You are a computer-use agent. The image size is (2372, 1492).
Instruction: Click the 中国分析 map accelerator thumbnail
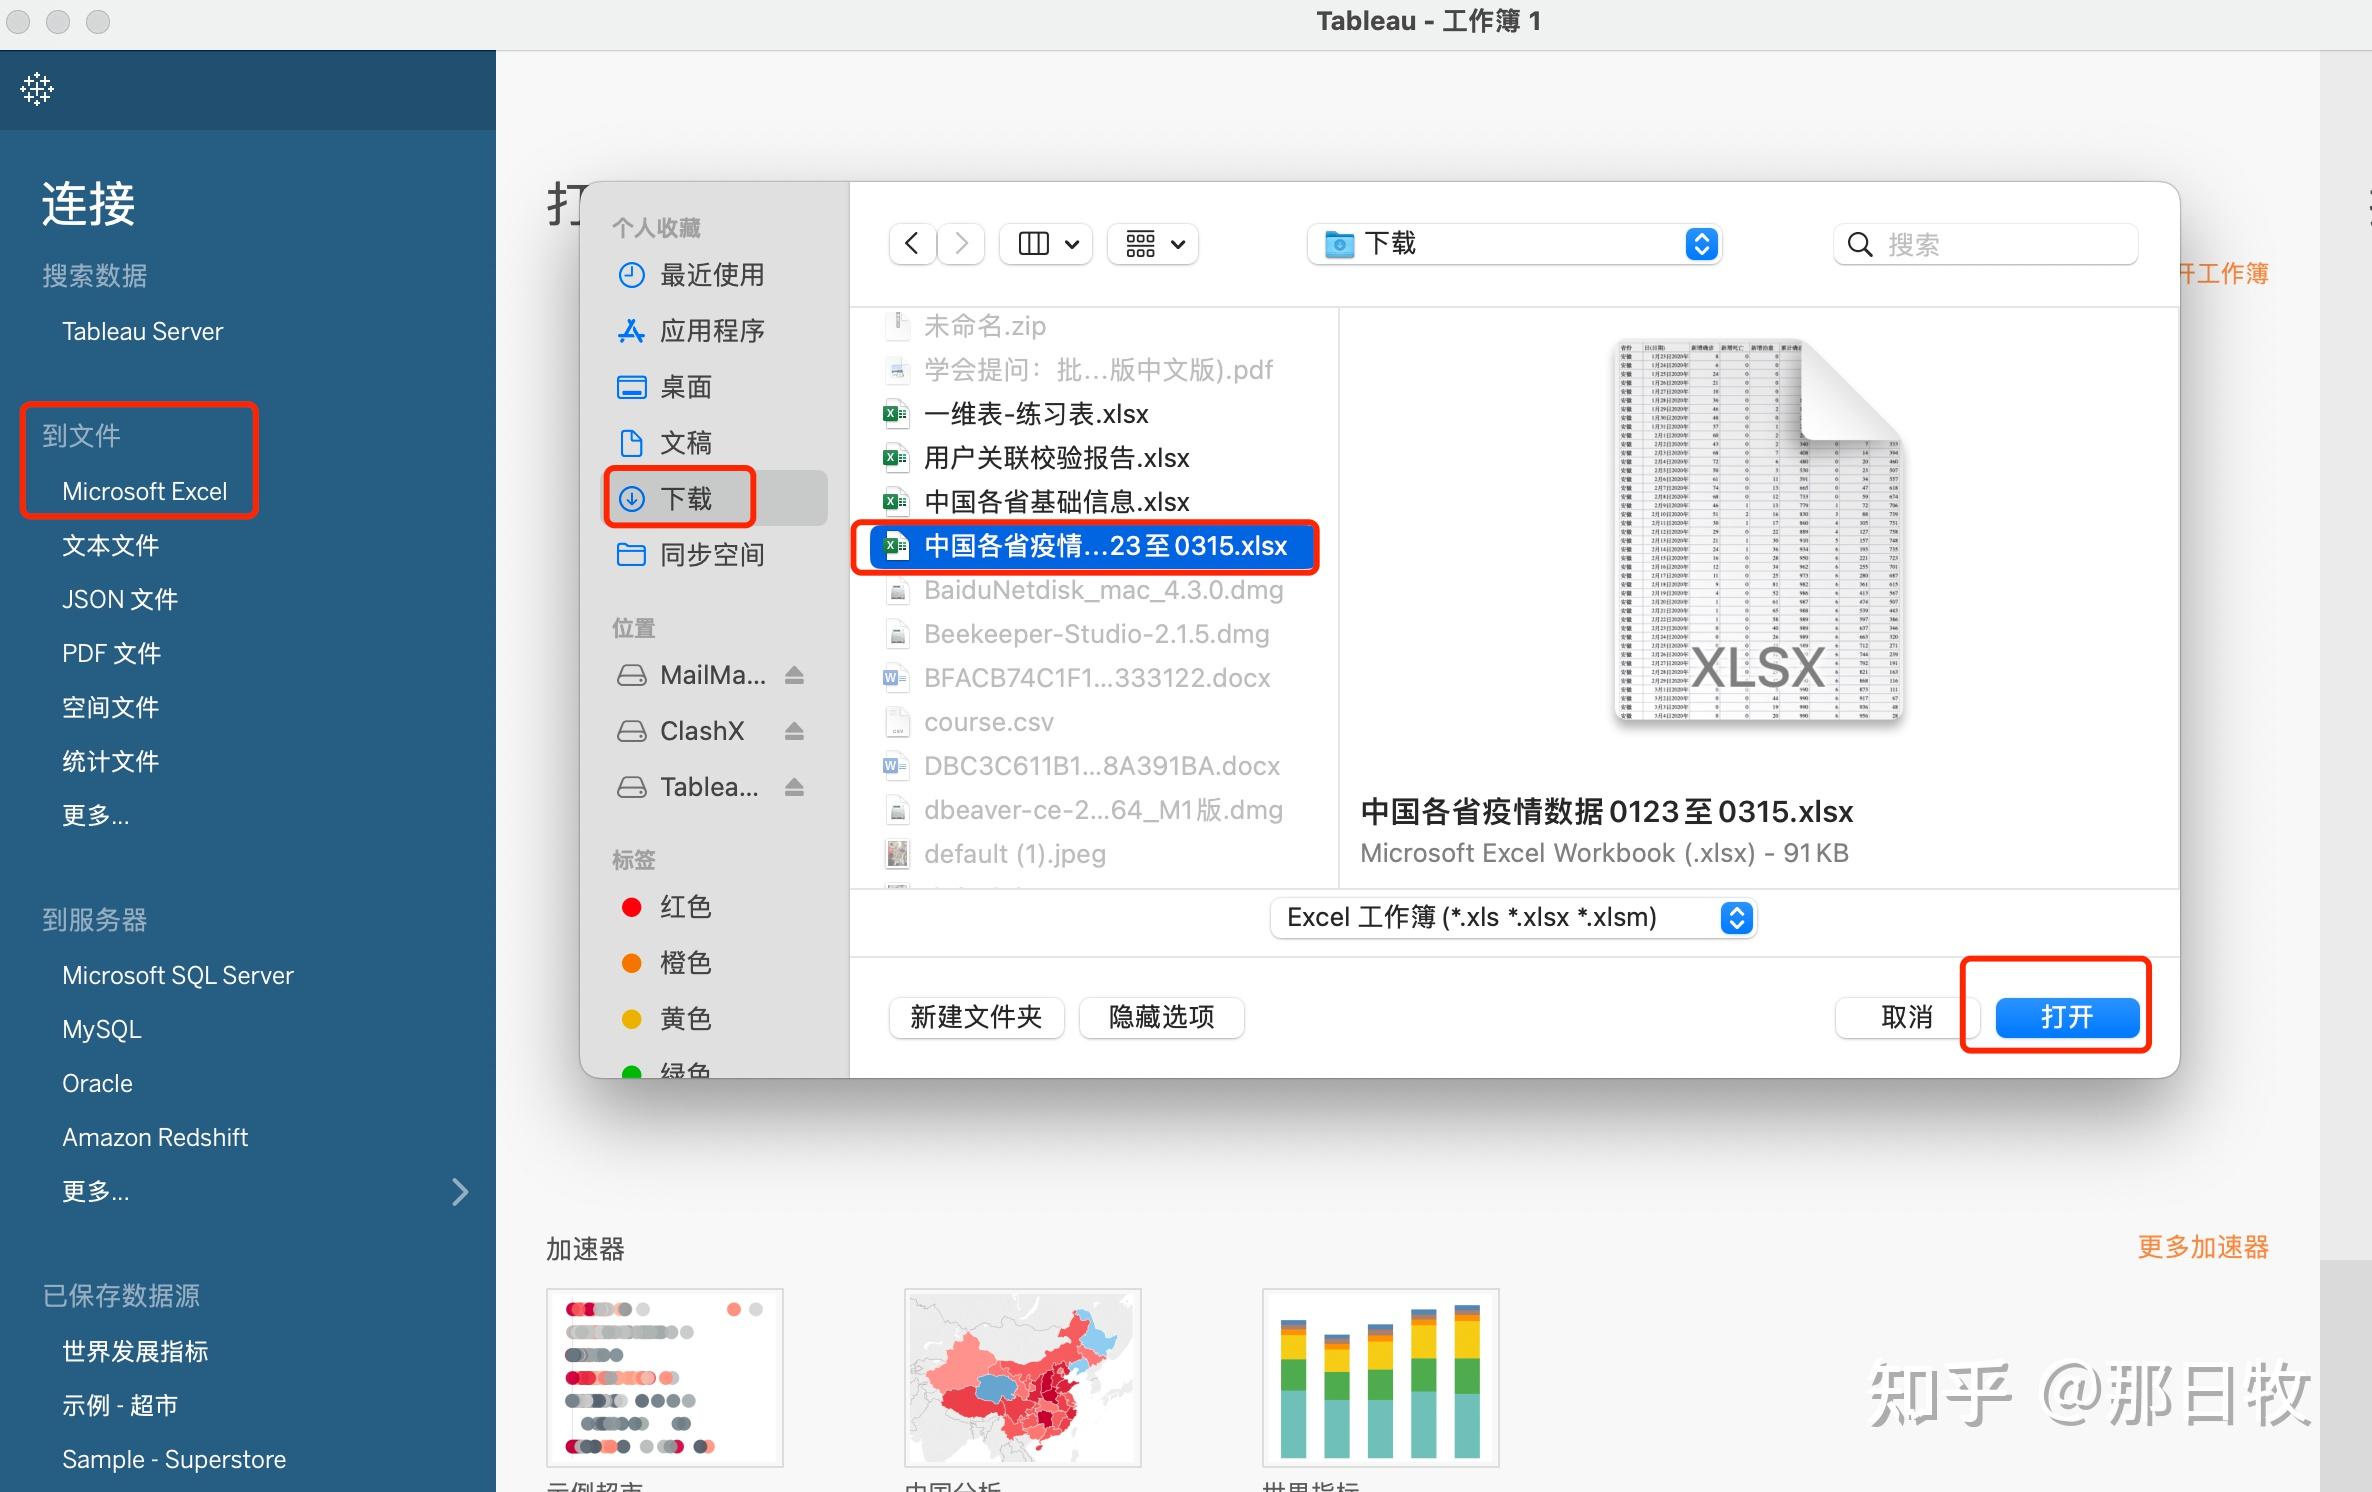(1021, 1377)
